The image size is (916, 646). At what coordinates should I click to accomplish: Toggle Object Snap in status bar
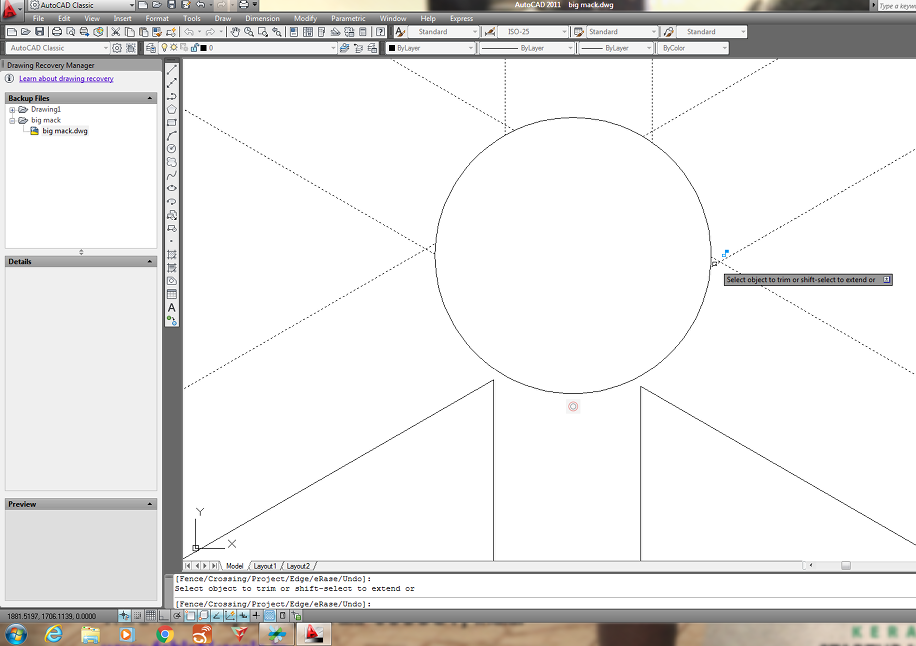point(190,616)
